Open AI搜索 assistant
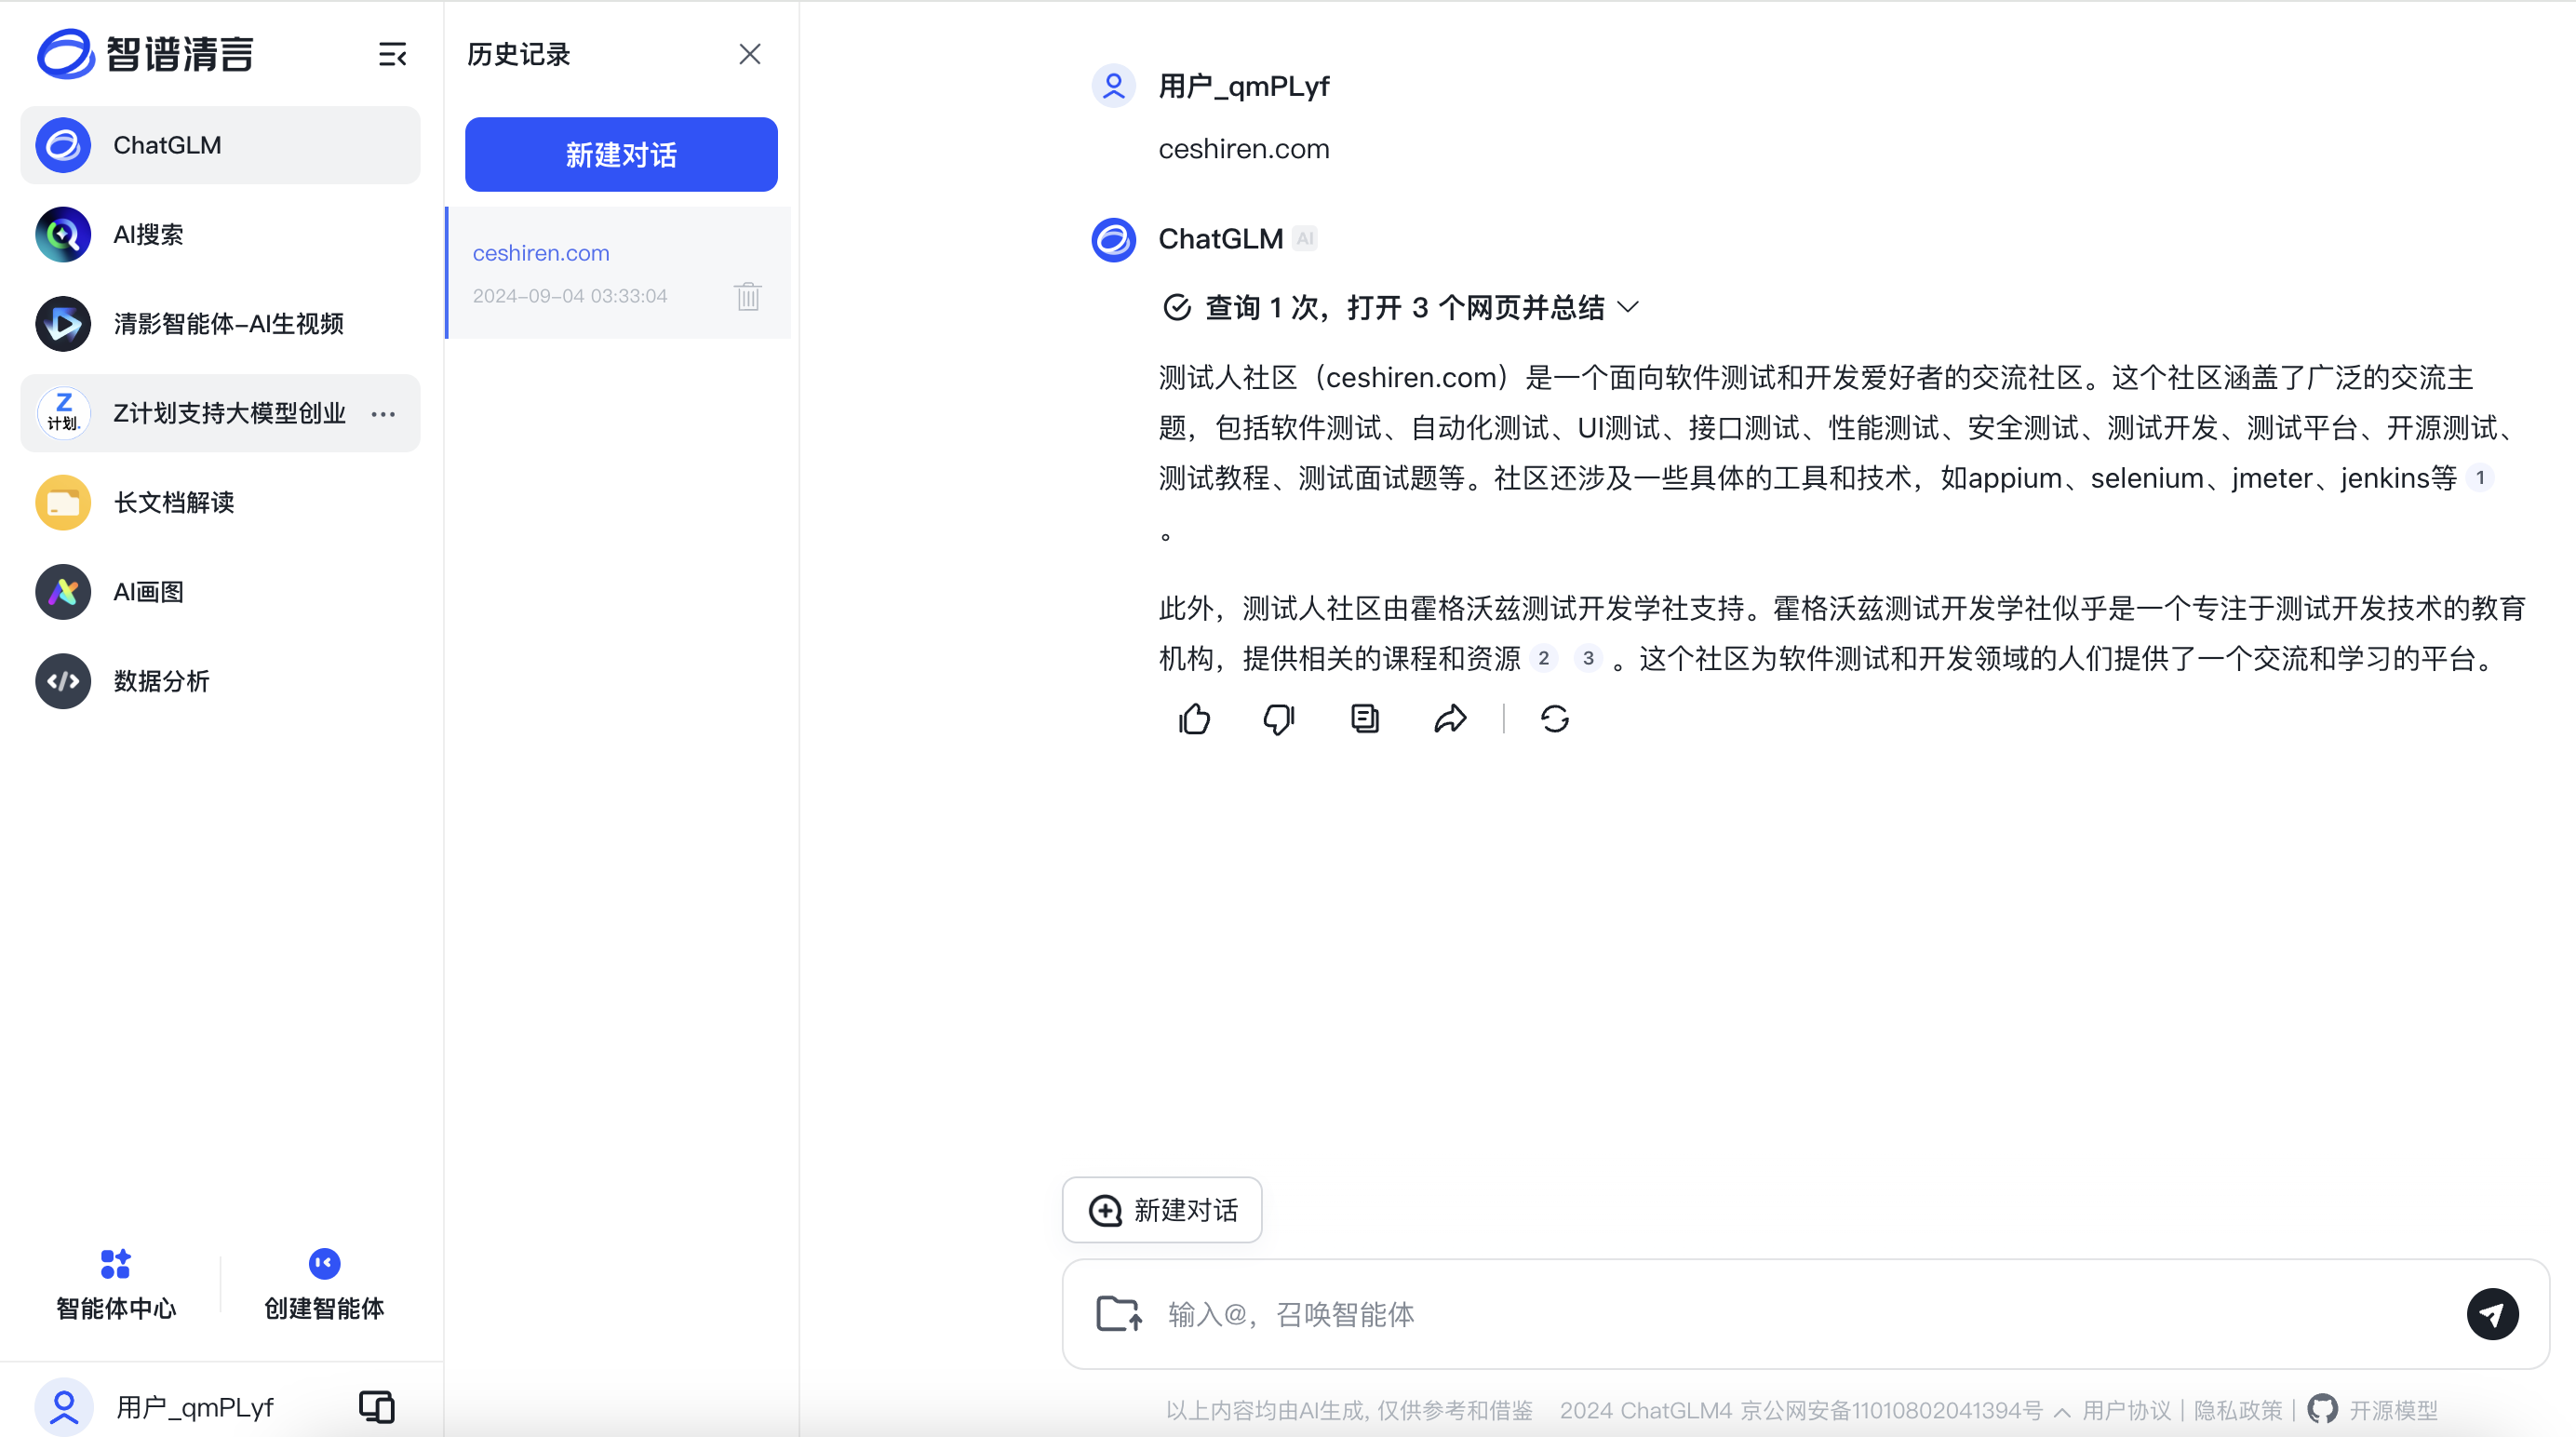2576x1437 pixels. point(220,234)
